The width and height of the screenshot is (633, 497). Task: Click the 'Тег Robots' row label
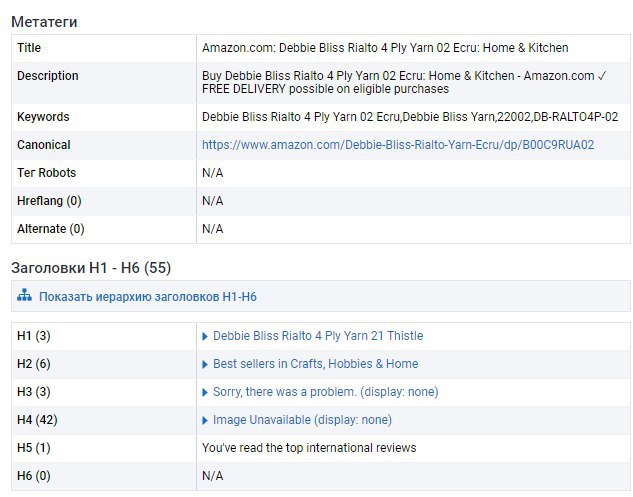click(46, 173)
